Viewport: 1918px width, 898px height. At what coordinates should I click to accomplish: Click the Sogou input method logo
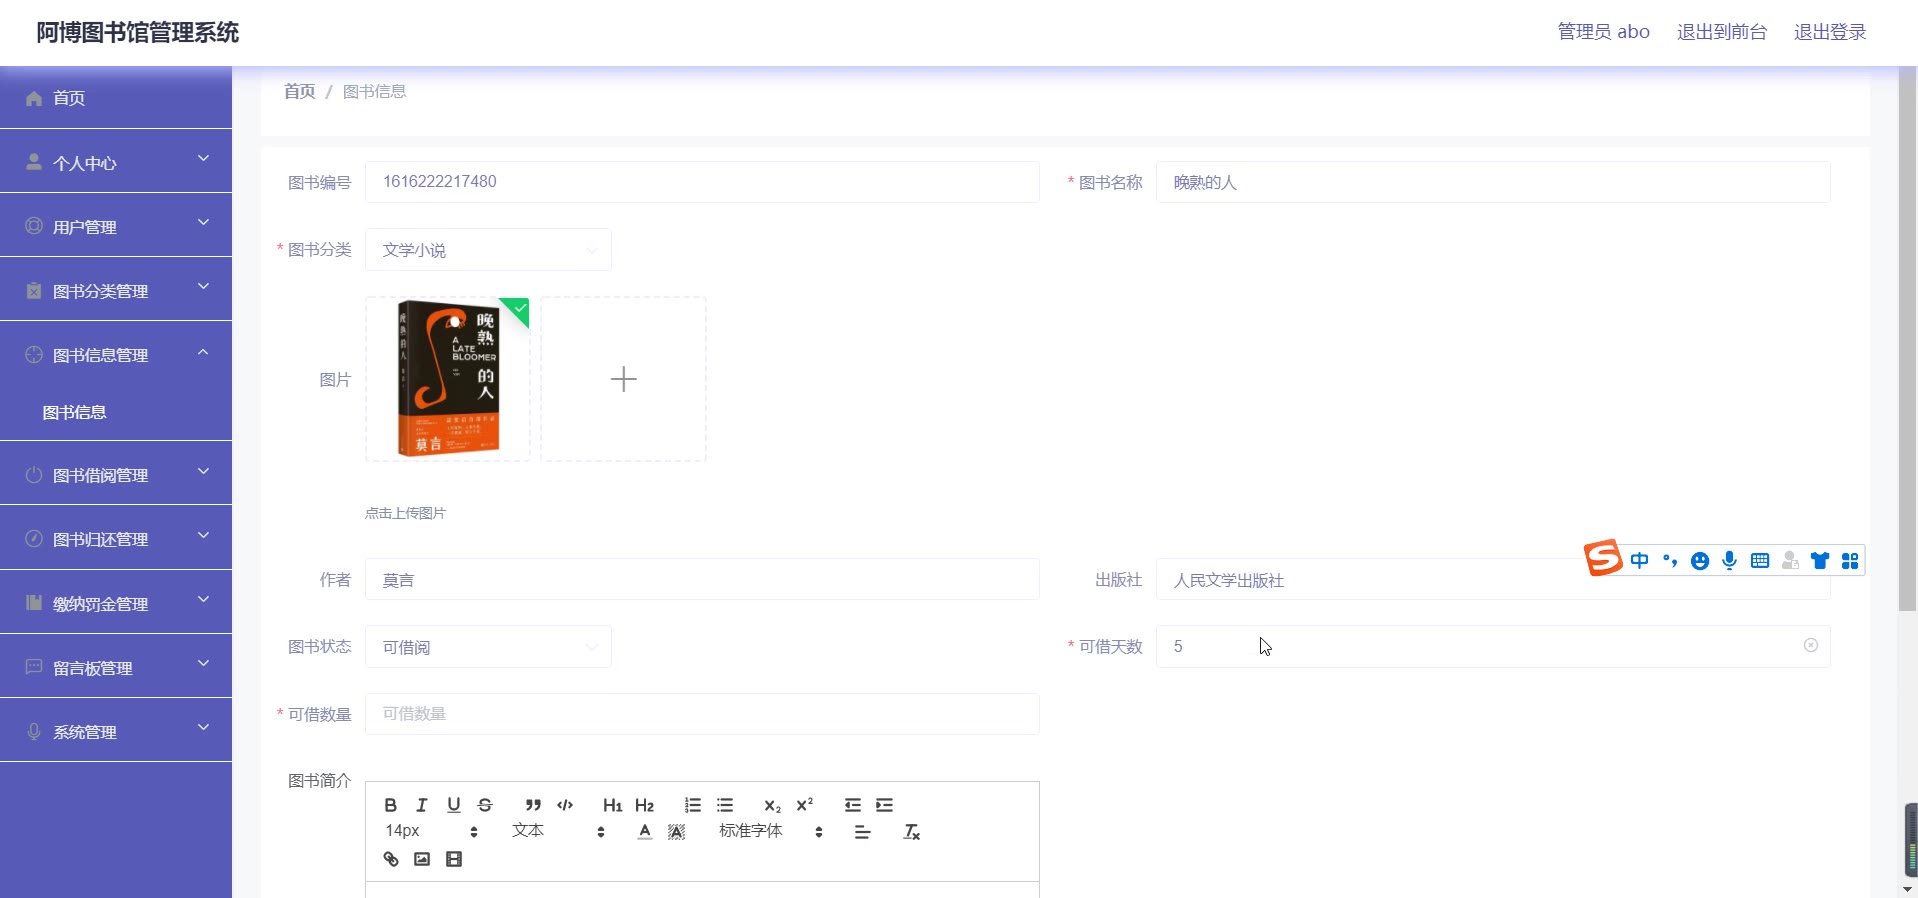click(x=1603, y=558)
